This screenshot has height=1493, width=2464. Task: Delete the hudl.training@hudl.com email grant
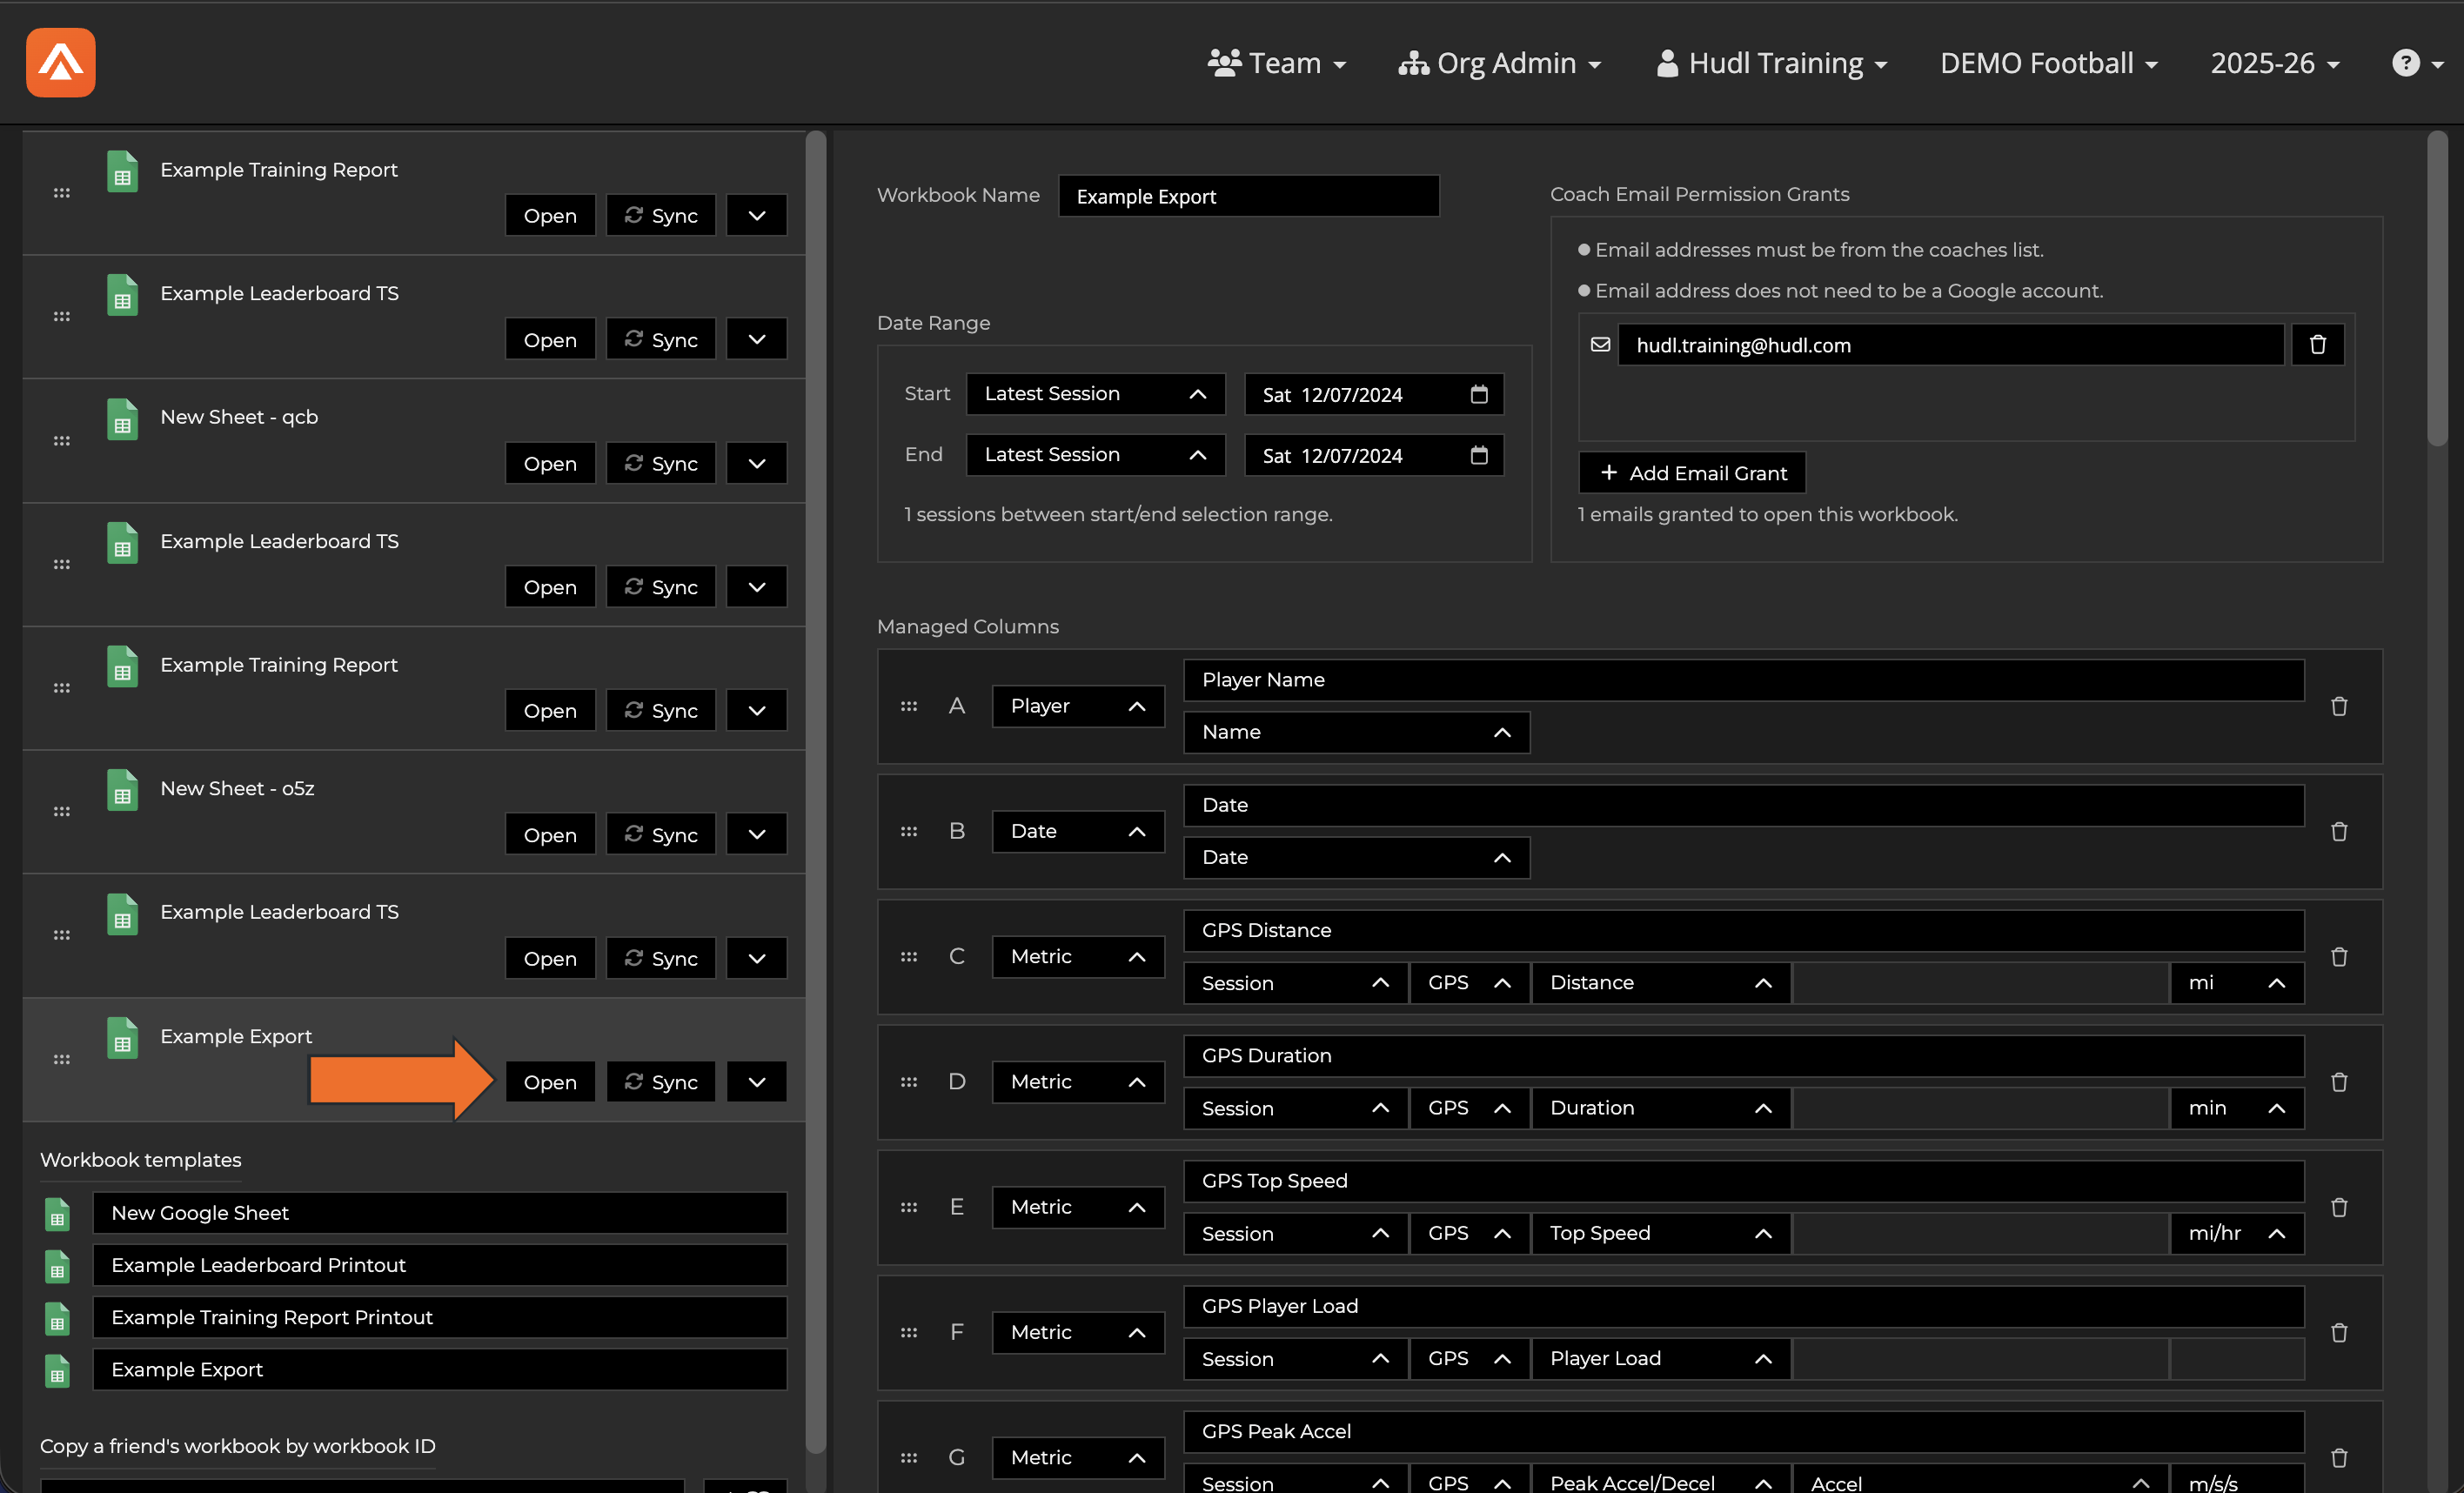coord(2317,345)
